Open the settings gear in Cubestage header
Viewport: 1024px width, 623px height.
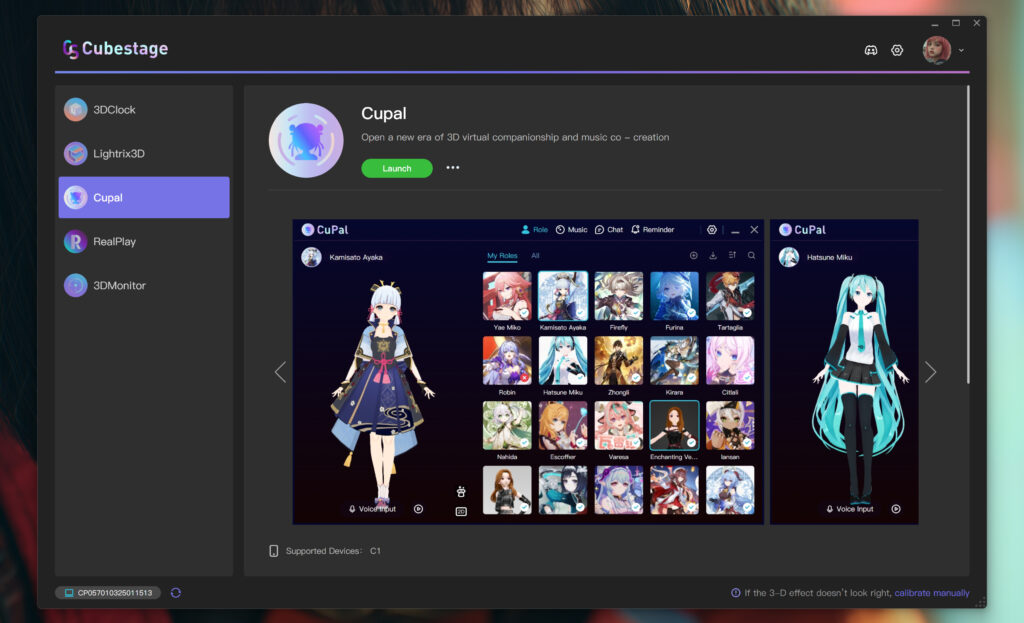(x=897, y=50)
